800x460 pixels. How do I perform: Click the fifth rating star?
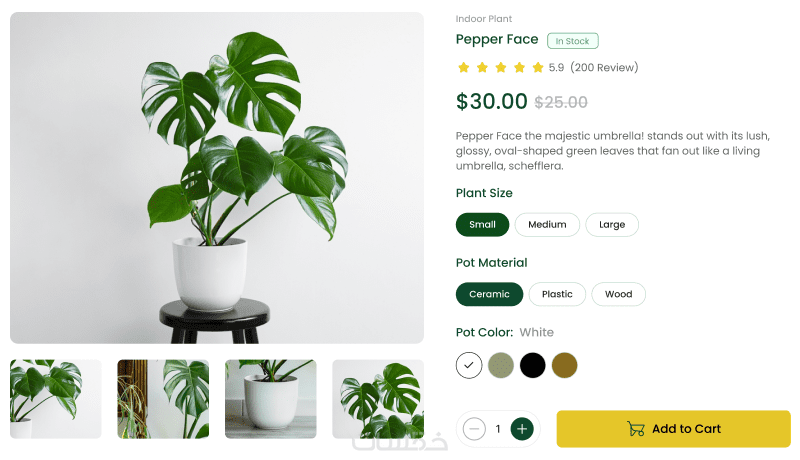[x=538, y=67]
